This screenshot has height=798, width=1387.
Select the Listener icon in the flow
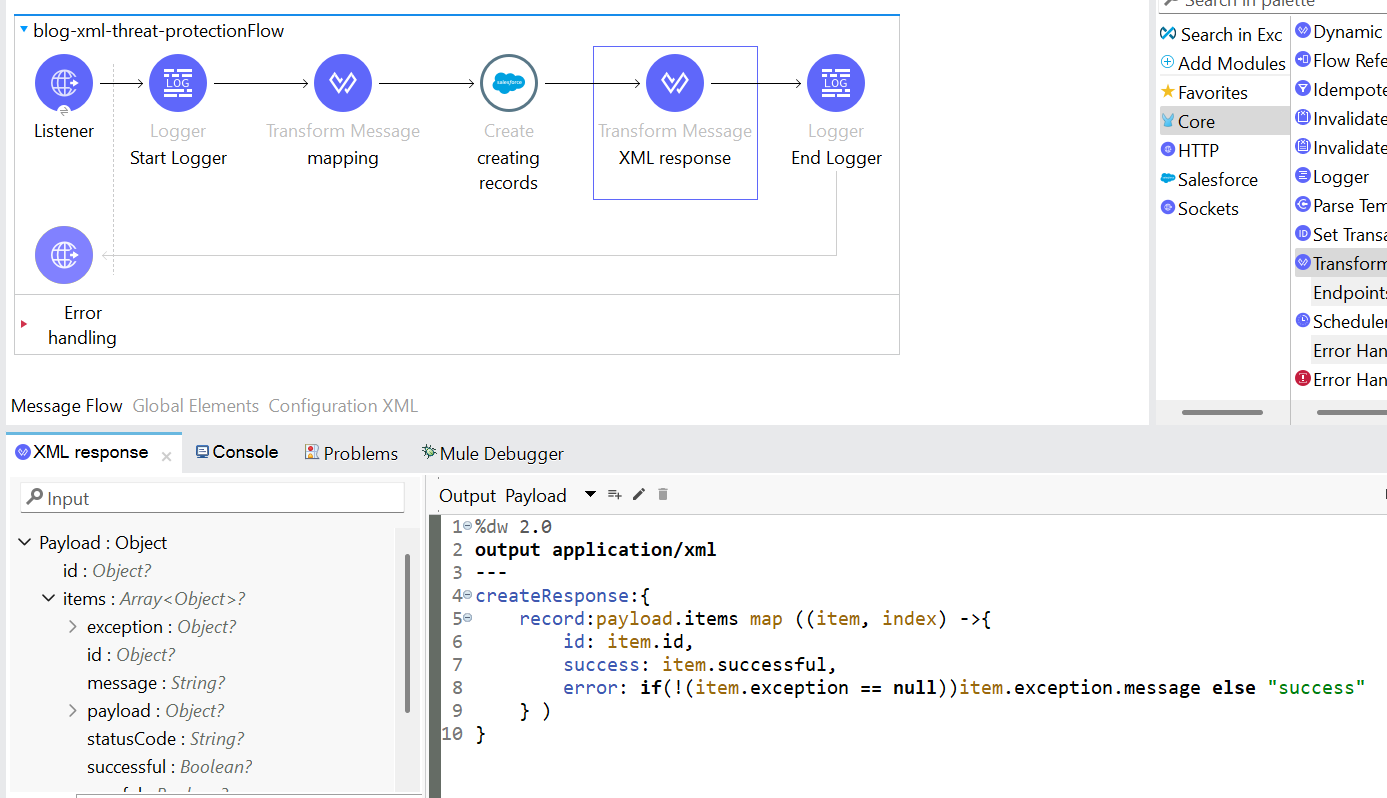point(63,83)
